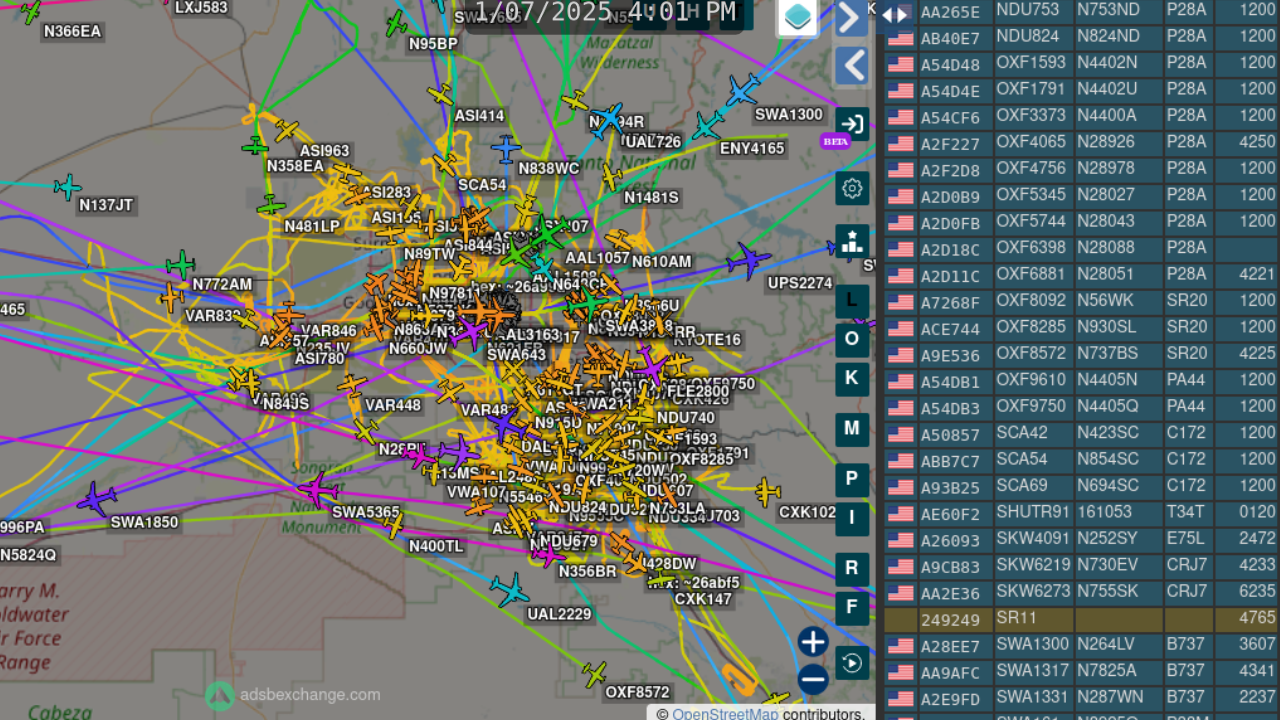Image resolution: width=1280 pixels, height=720 pixels.
Task: Click the podium-with-star icon button
Action: pos(852,241)
